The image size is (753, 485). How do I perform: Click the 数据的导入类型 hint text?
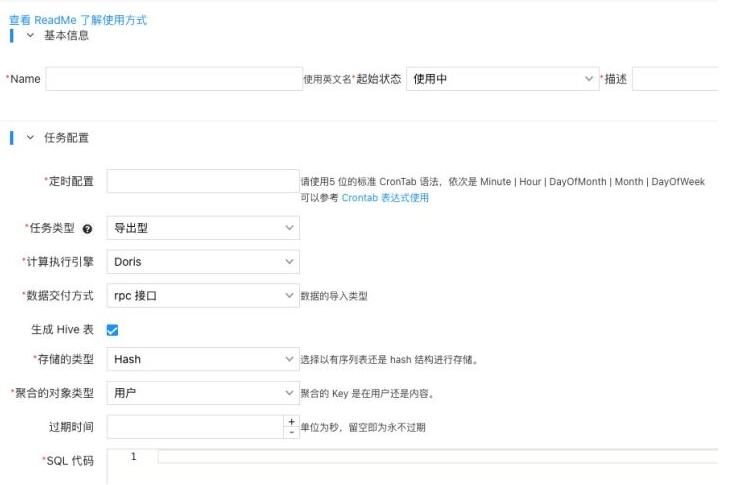tap(334, 296)
